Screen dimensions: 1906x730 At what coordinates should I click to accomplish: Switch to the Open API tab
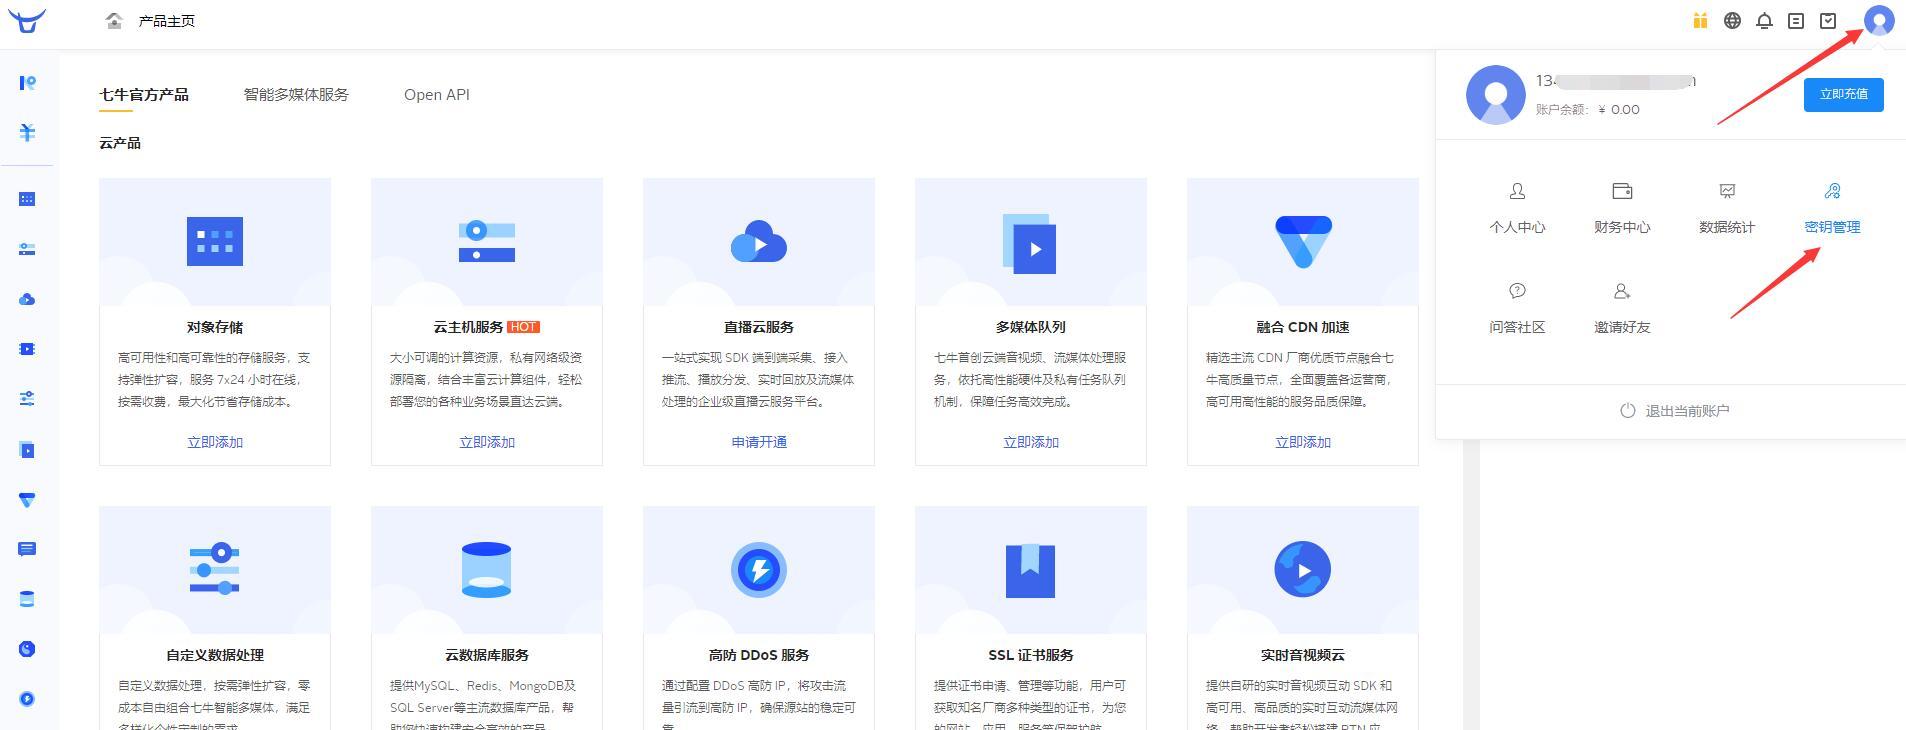tap(437, 95)
